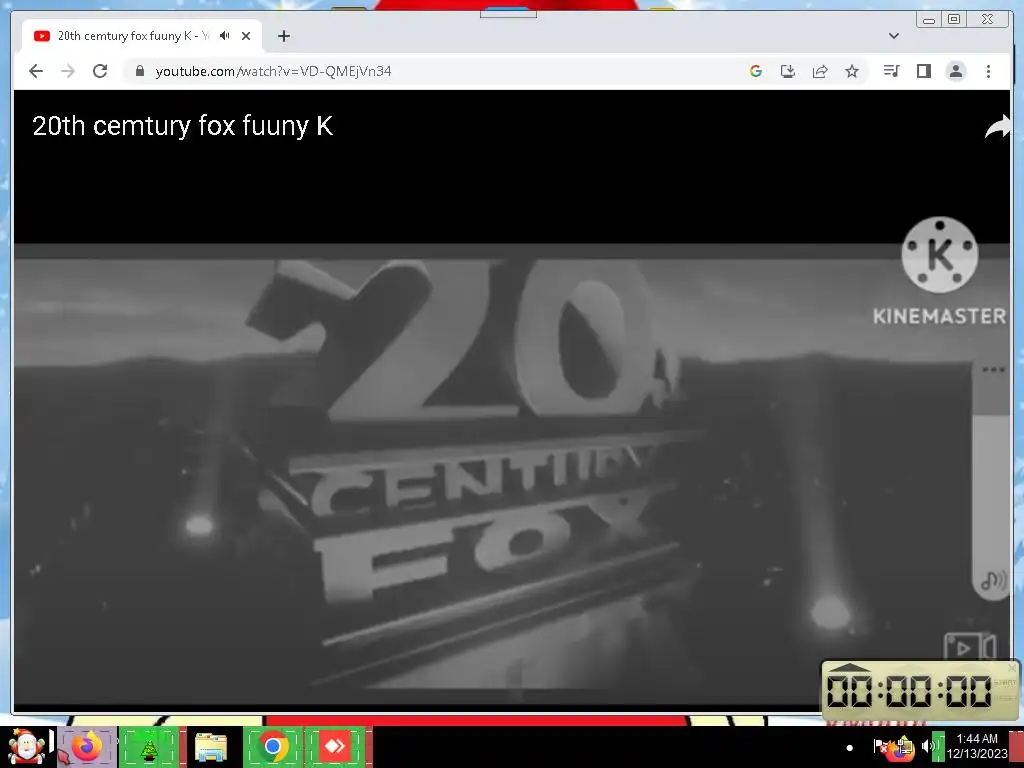Open the clock showing 1:44 AM

[x=976, y=746]
